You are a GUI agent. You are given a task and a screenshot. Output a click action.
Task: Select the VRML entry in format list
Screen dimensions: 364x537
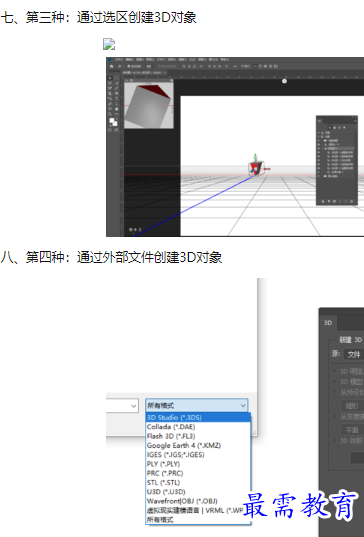click(198, 510)
